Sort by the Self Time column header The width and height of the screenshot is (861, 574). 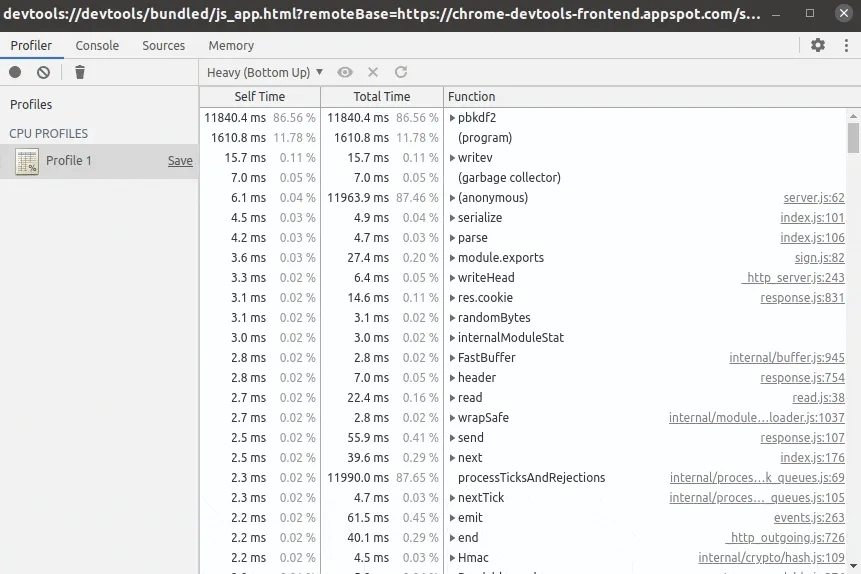(x=259, y=97)
